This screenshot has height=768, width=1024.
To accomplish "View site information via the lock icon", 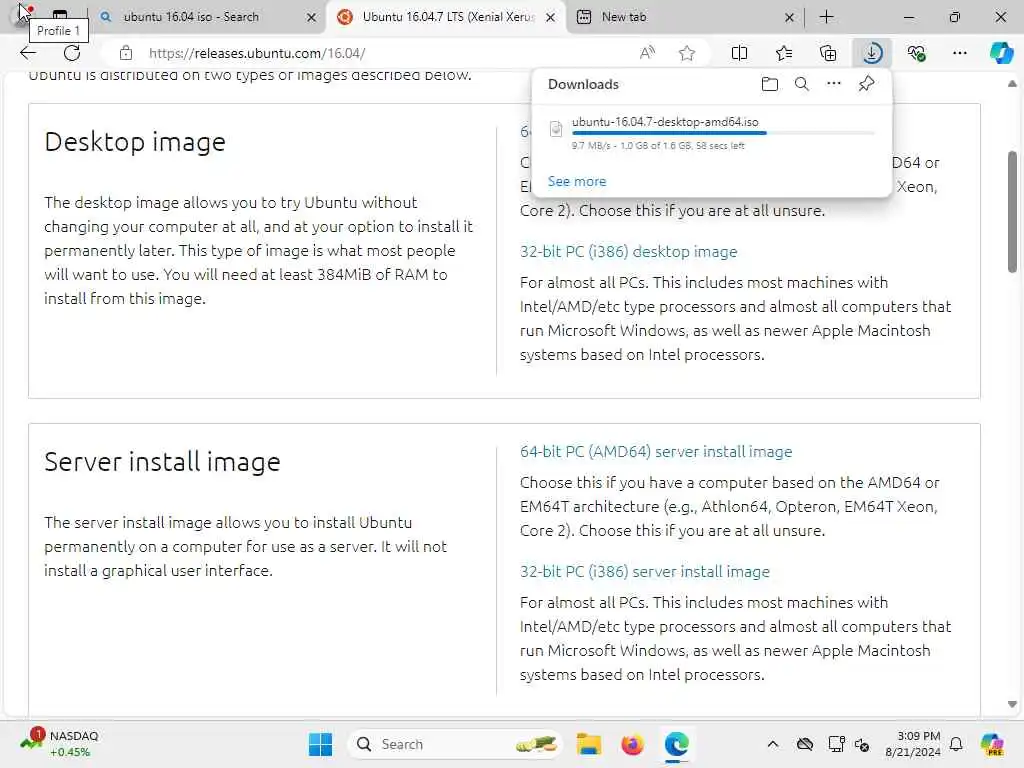I will point(125,53).
